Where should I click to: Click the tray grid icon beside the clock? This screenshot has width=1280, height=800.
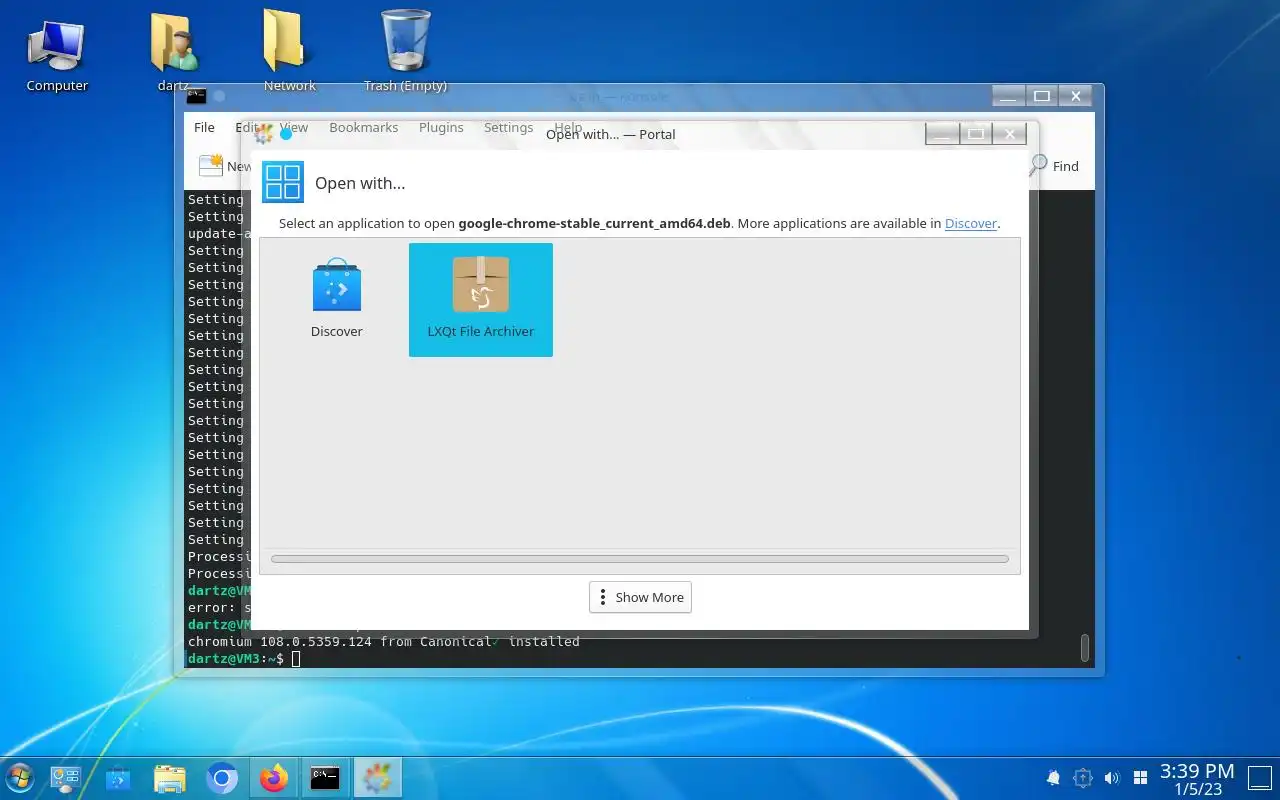(x=1140, y=778)
